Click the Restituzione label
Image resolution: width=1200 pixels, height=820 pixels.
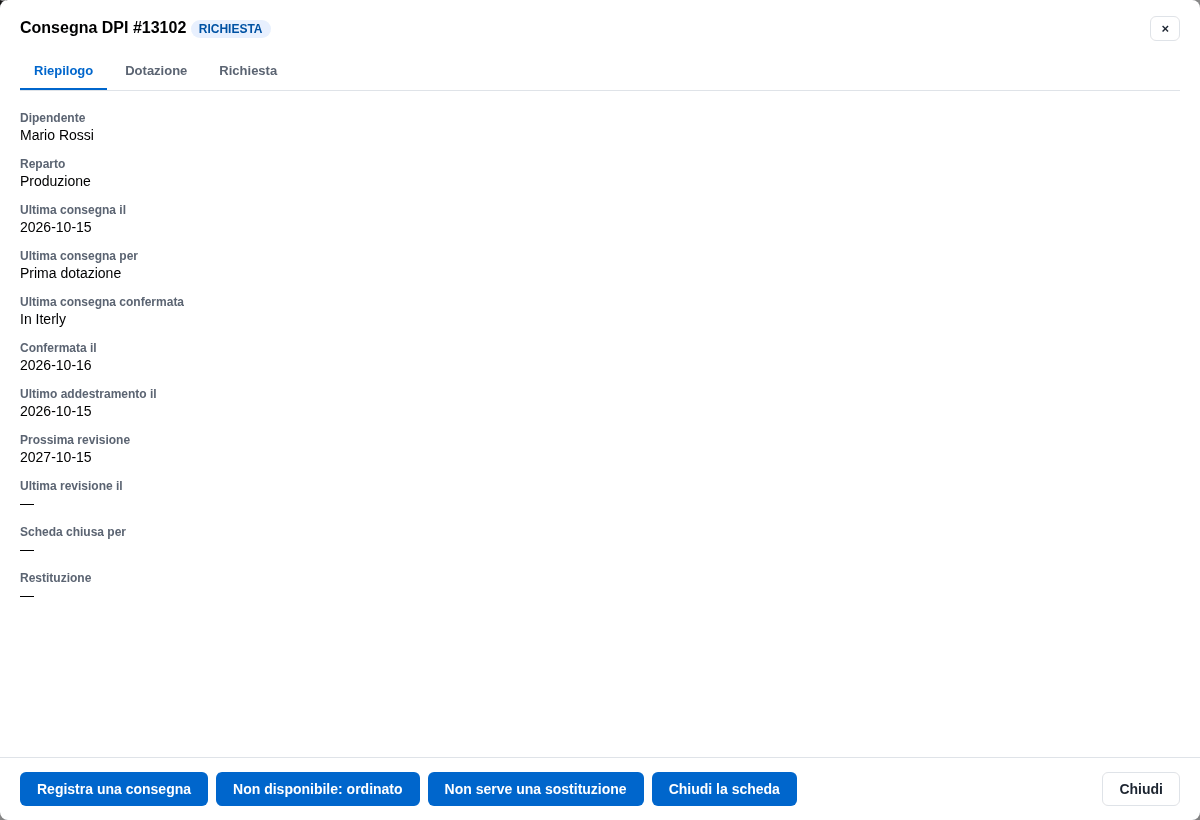point(55,578)
